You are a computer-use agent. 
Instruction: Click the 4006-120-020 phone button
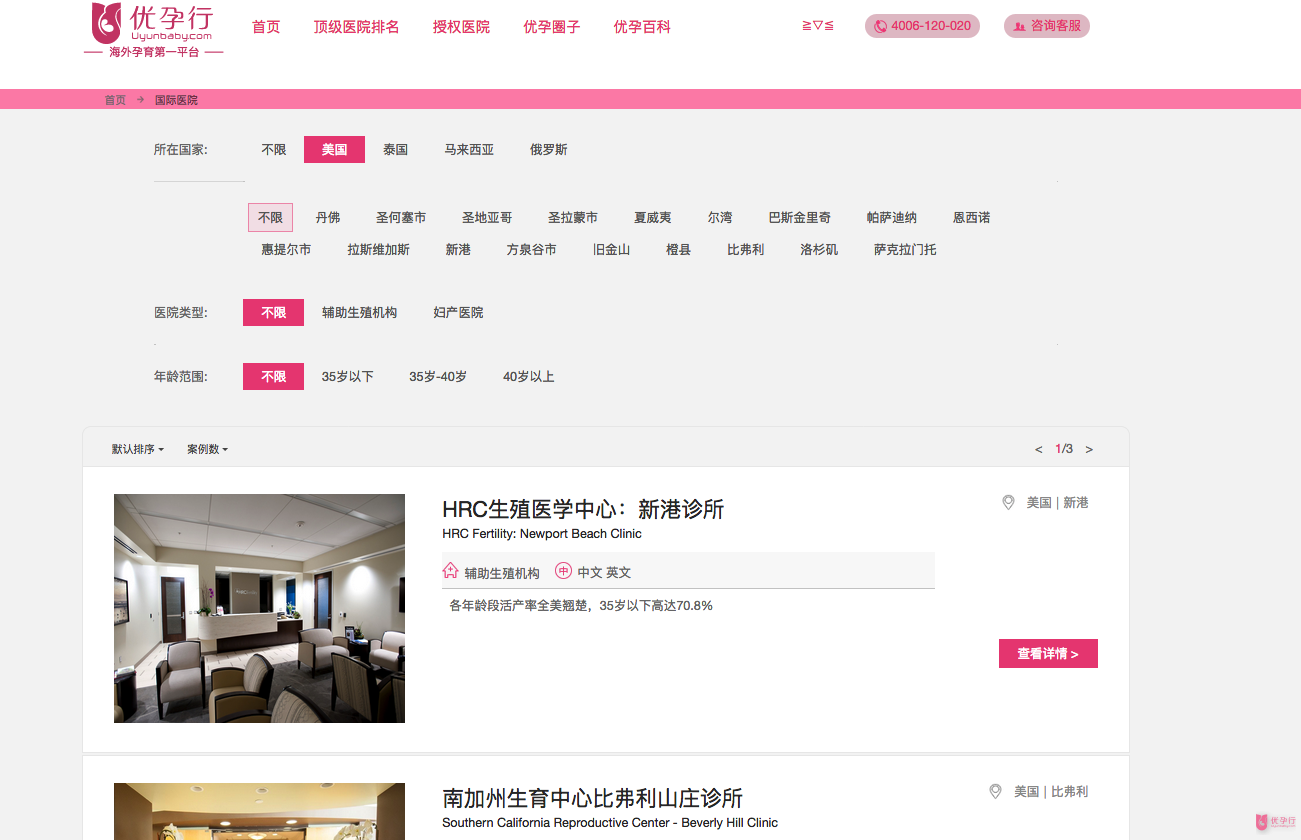click(922, 26)
